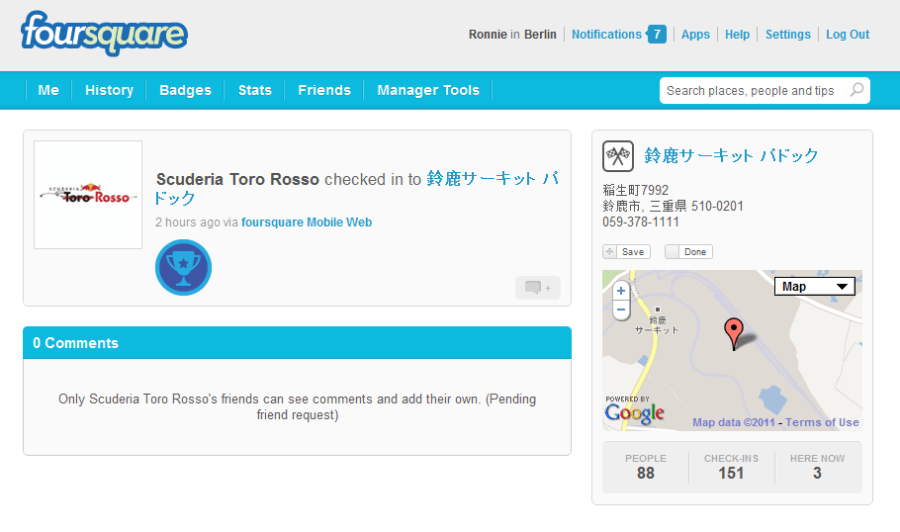Click the phone number 059-378-1111
Image resolution: width=900 pixels, height=532 pixels.
click(641, 222)
